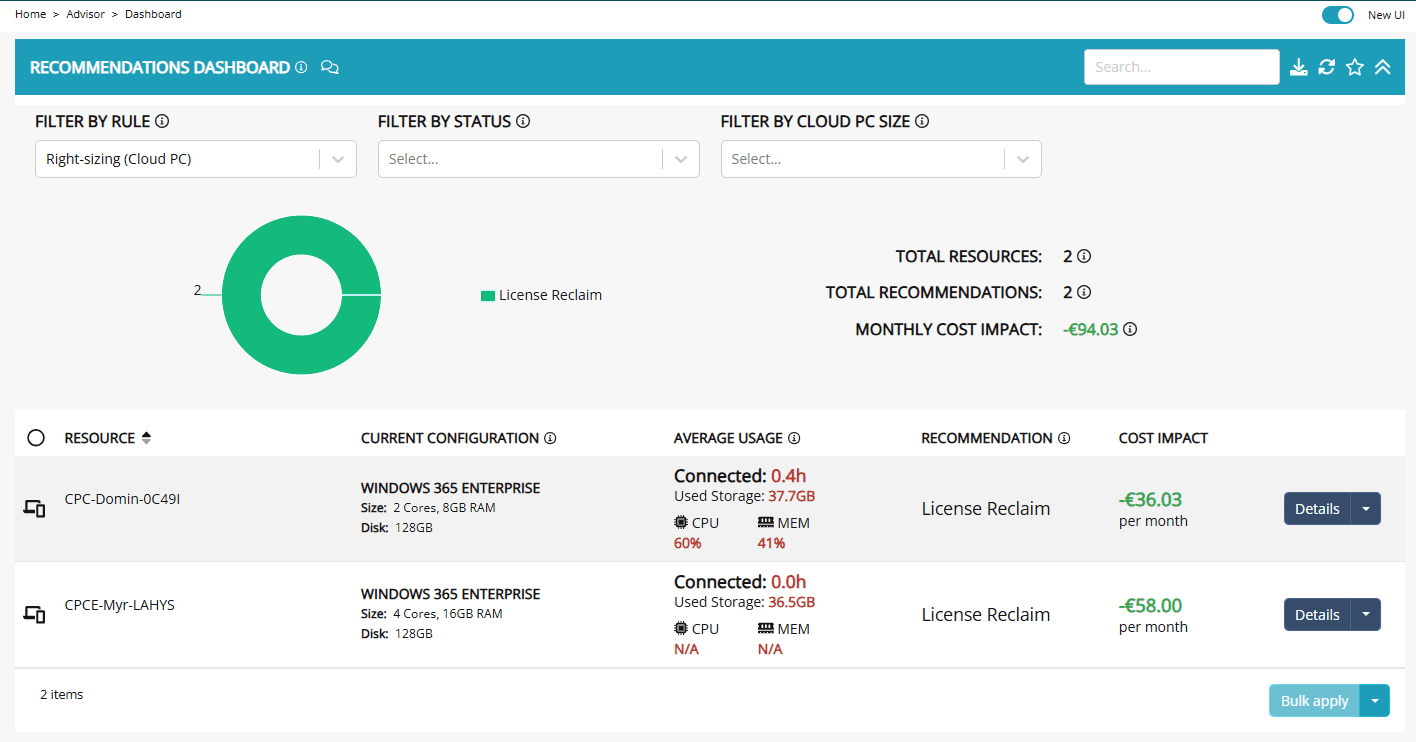Screen dimensions: 1416x742
Task: Click the refresh icon in header
Action: (x=1326, y=67)
